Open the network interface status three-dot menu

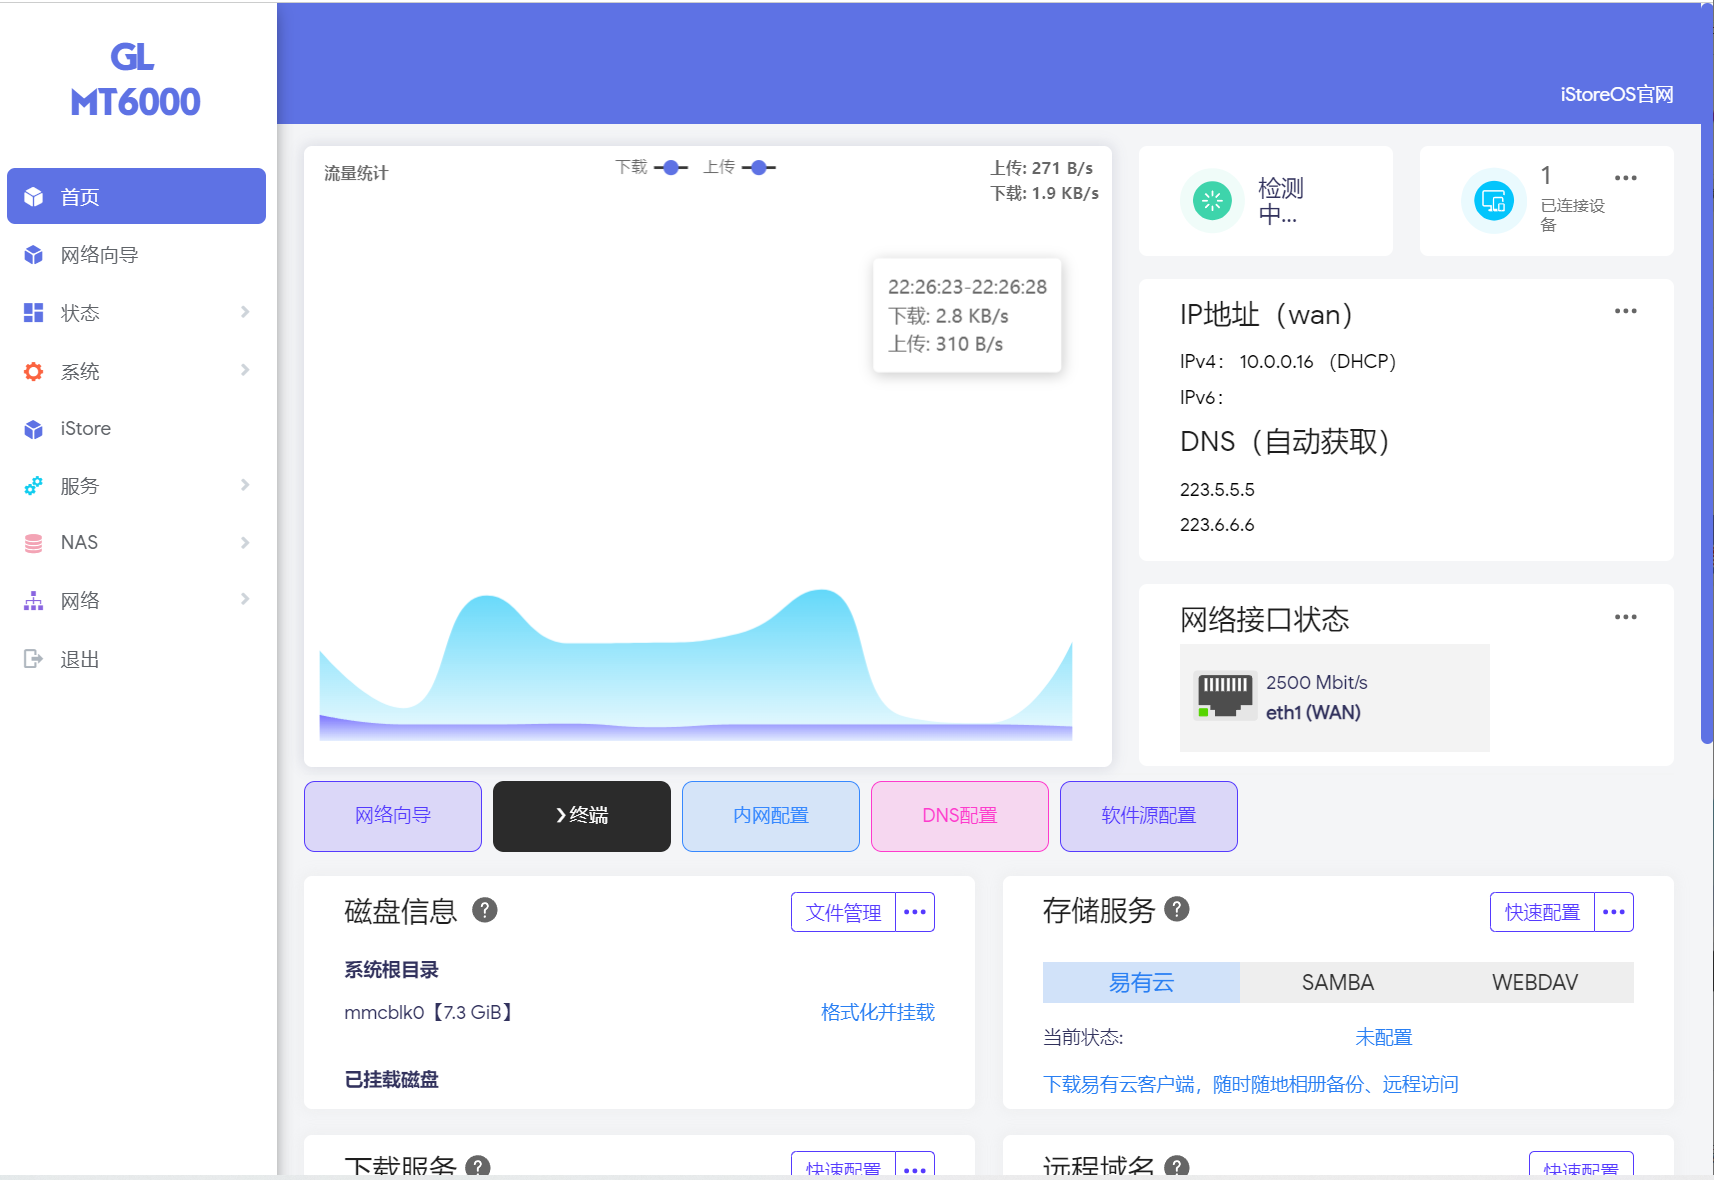1625,617
